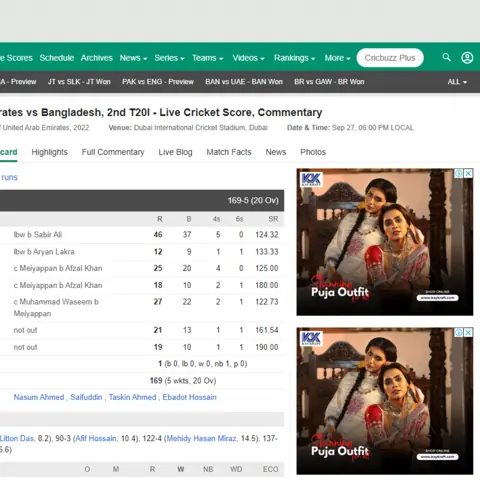Click 'c Muhammad Waseem b Meiyappan' dismissal

pyautogui.click(x=56, y=308)
